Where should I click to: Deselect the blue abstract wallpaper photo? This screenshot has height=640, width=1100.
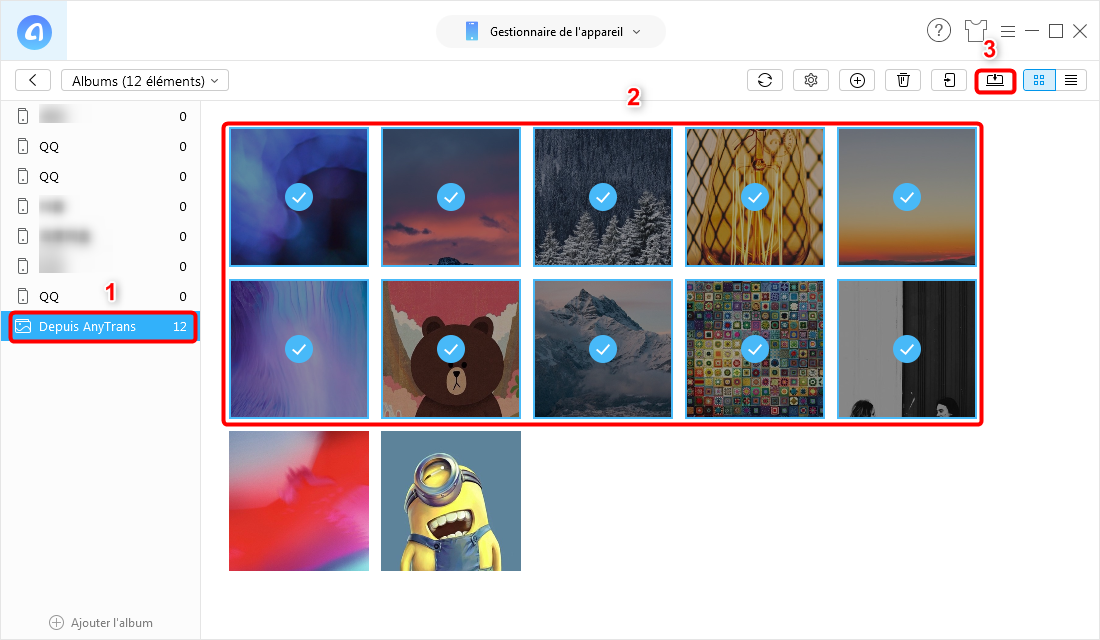299,196
